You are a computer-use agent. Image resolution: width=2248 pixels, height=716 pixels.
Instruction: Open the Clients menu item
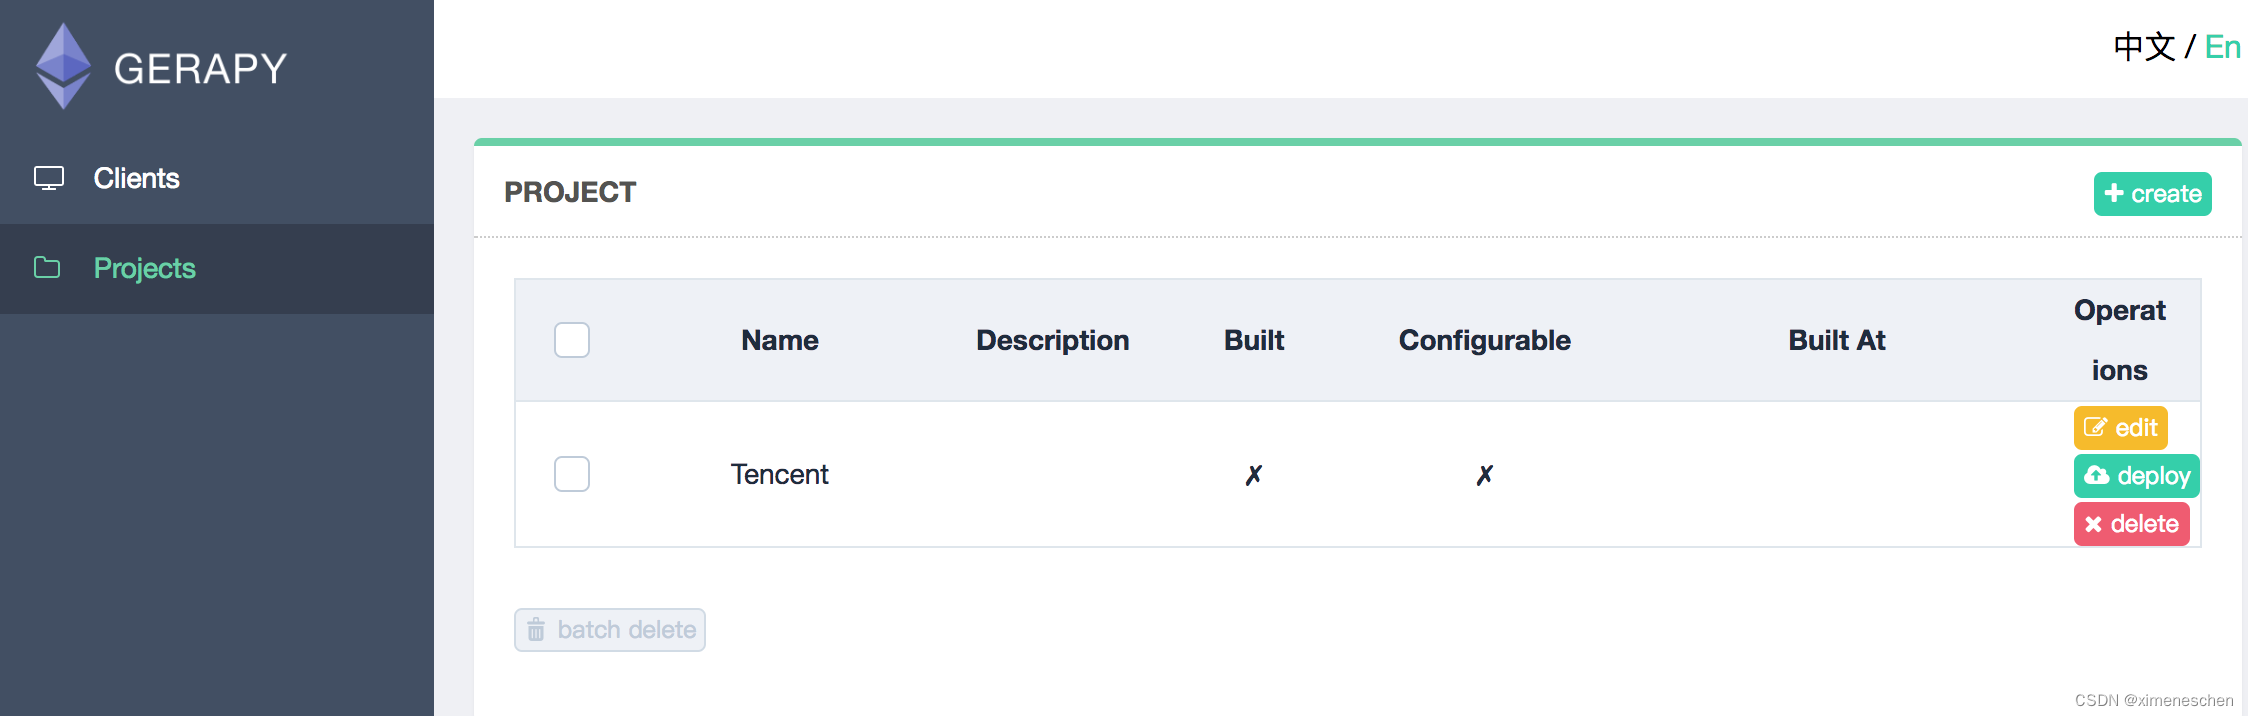[136, 178]
